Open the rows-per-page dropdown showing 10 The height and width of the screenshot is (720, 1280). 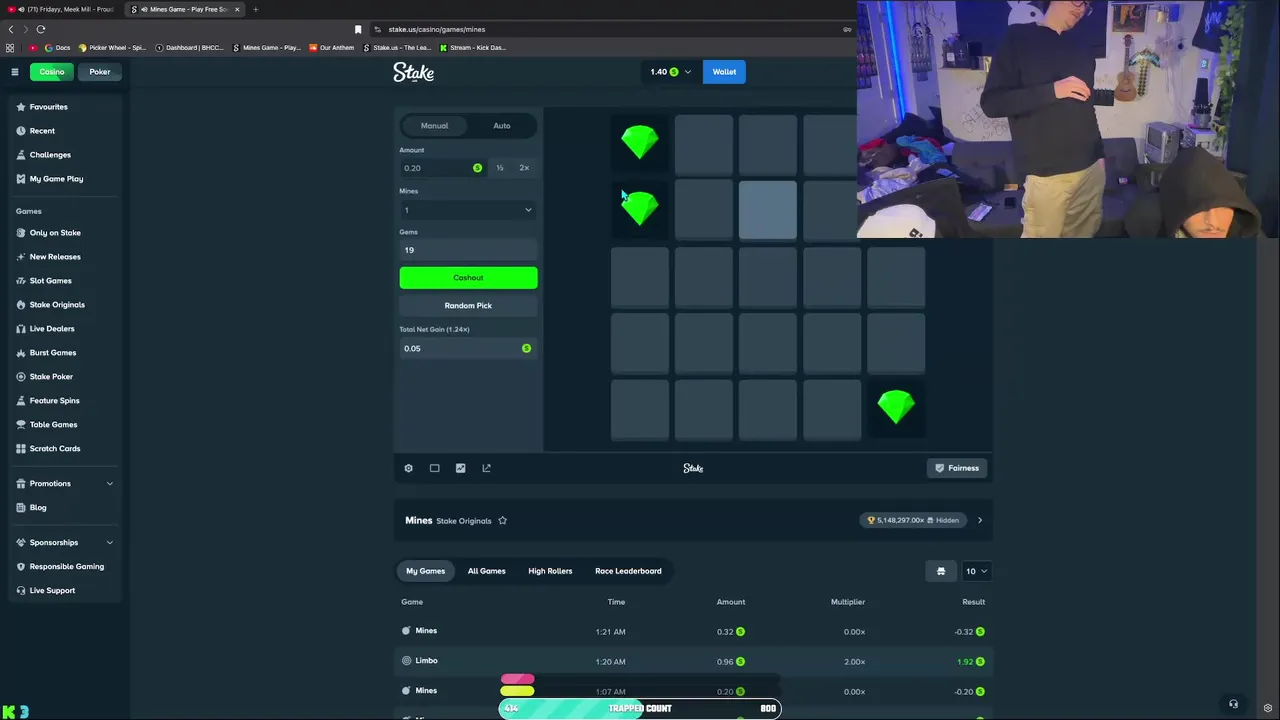click(x=975, y=571)
